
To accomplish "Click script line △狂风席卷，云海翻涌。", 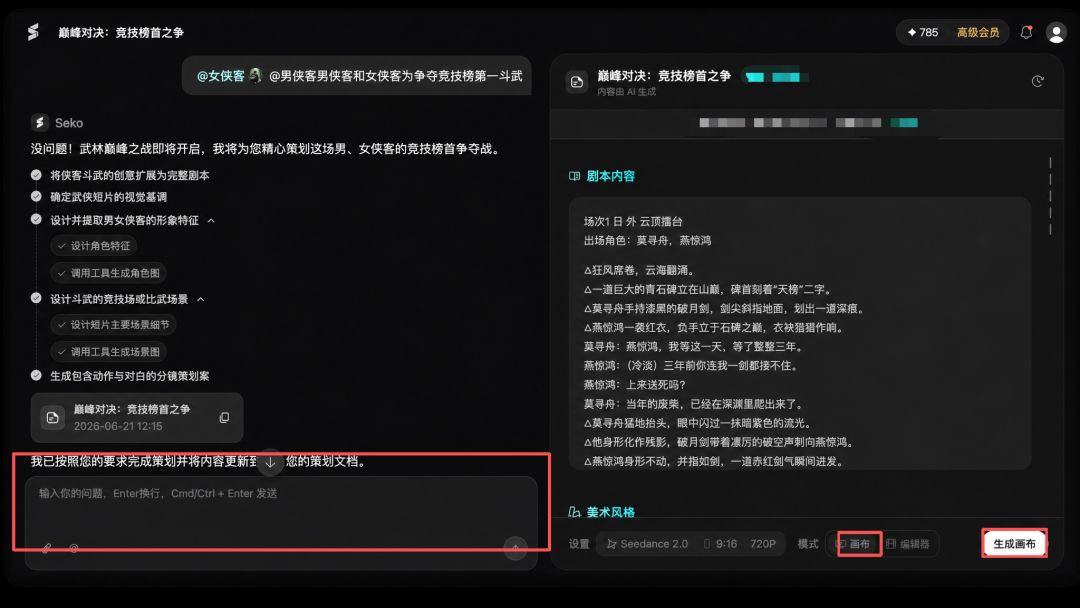I will pyautogui.click(x=639, y=271).
